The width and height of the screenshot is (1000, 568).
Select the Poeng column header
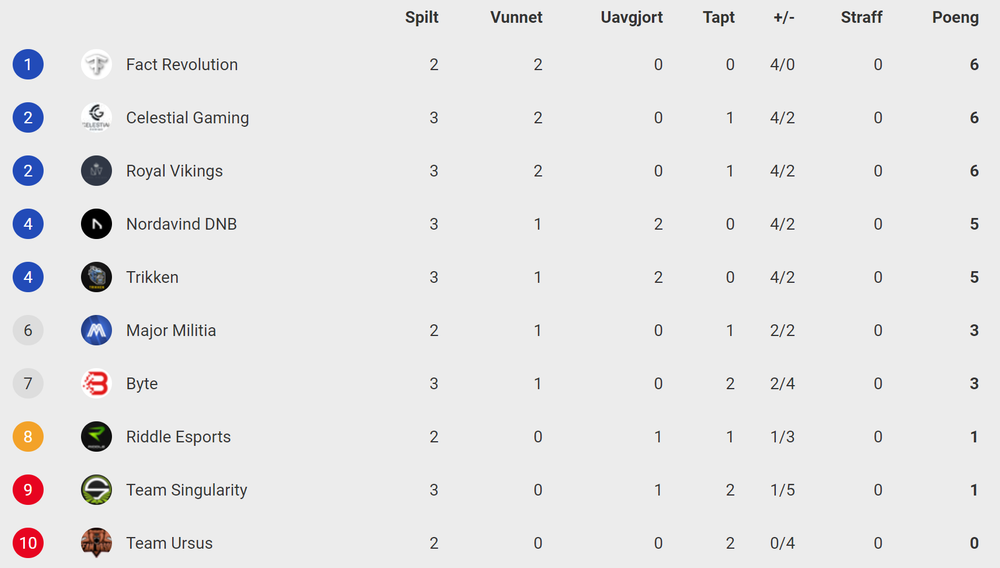pyautogui.click(x=955, y=18)
